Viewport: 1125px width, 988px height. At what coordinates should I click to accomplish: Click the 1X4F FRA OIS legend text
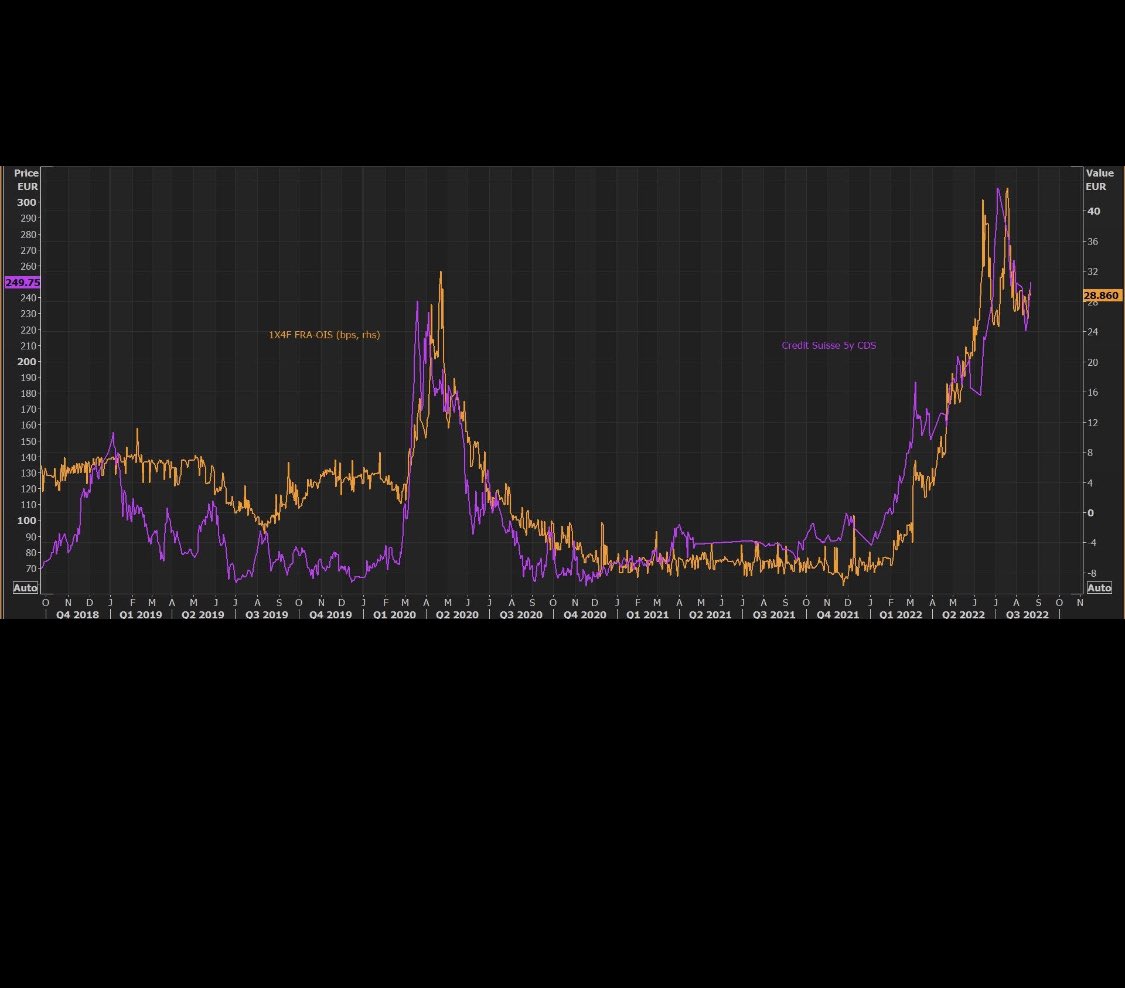tap(323, 334)
